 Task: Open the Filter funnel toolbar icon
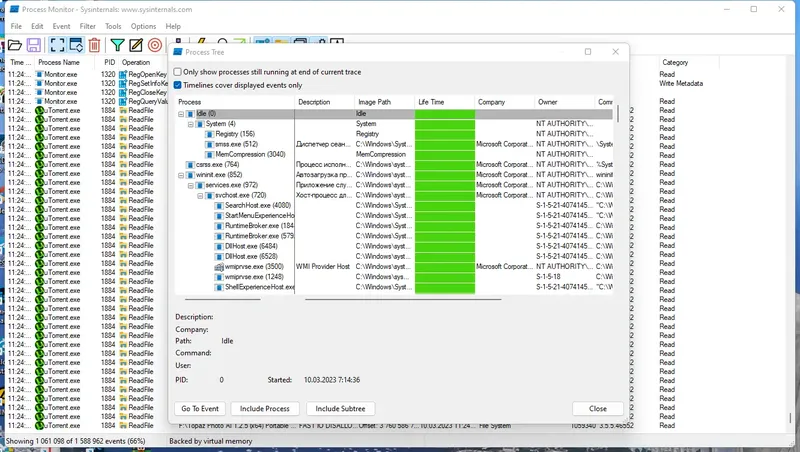pyautogui.click(x=117, y=45)
